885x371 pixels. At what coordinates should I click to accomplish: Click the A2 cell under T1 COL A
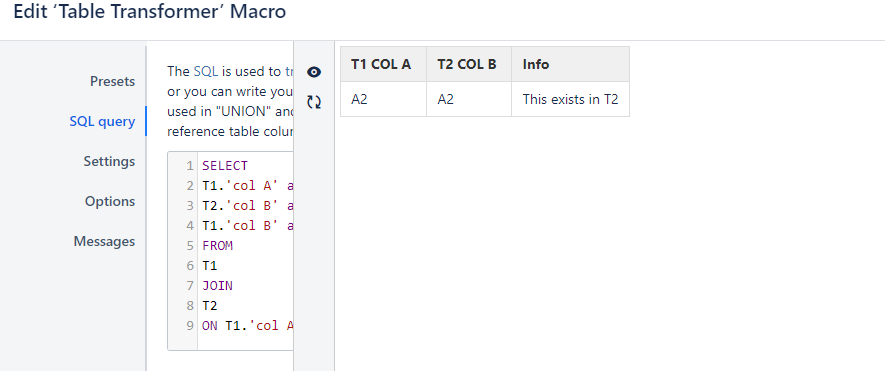(383, 99)
